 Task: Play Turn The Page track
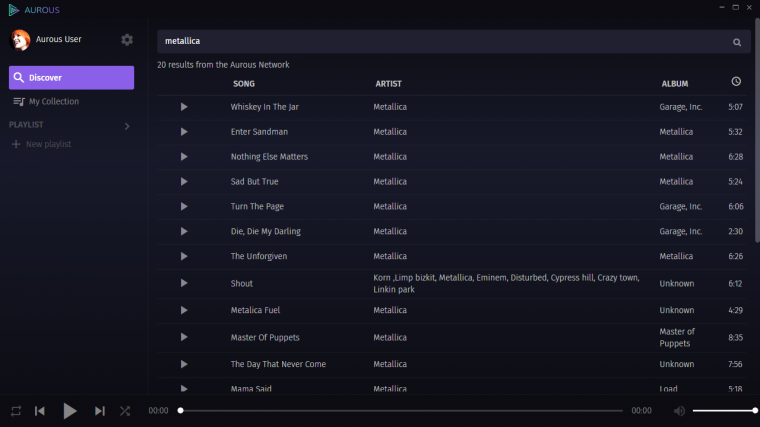tap(184, 206)
